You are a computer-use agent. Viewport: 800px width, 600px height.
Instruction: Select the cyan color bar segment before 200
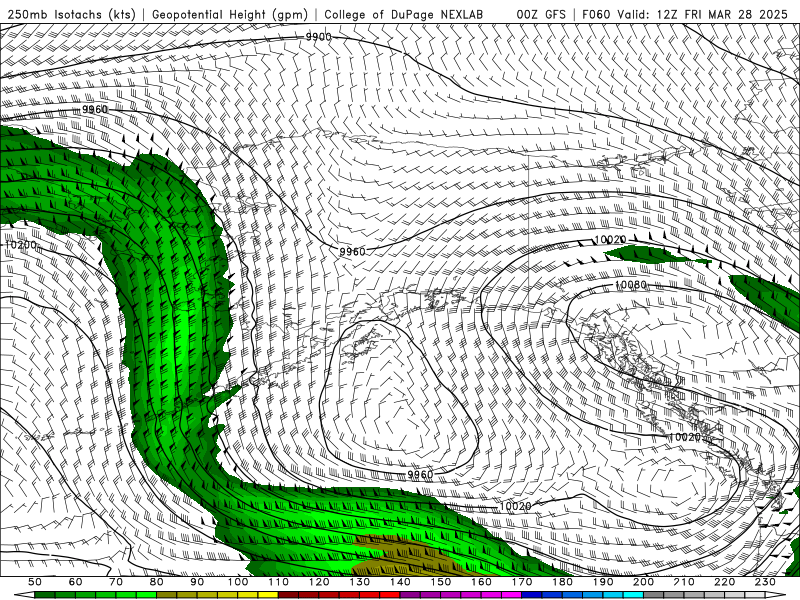[633, 595]
